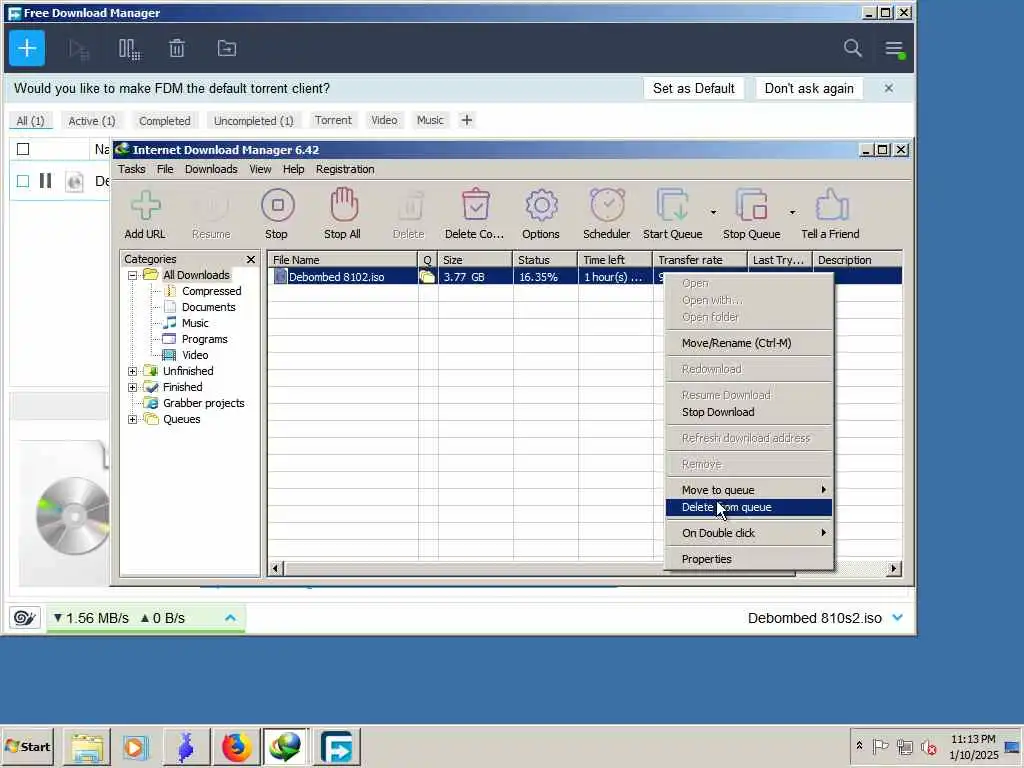Click the clock in system tray
1024x768 pixels.
click(974, 746)
